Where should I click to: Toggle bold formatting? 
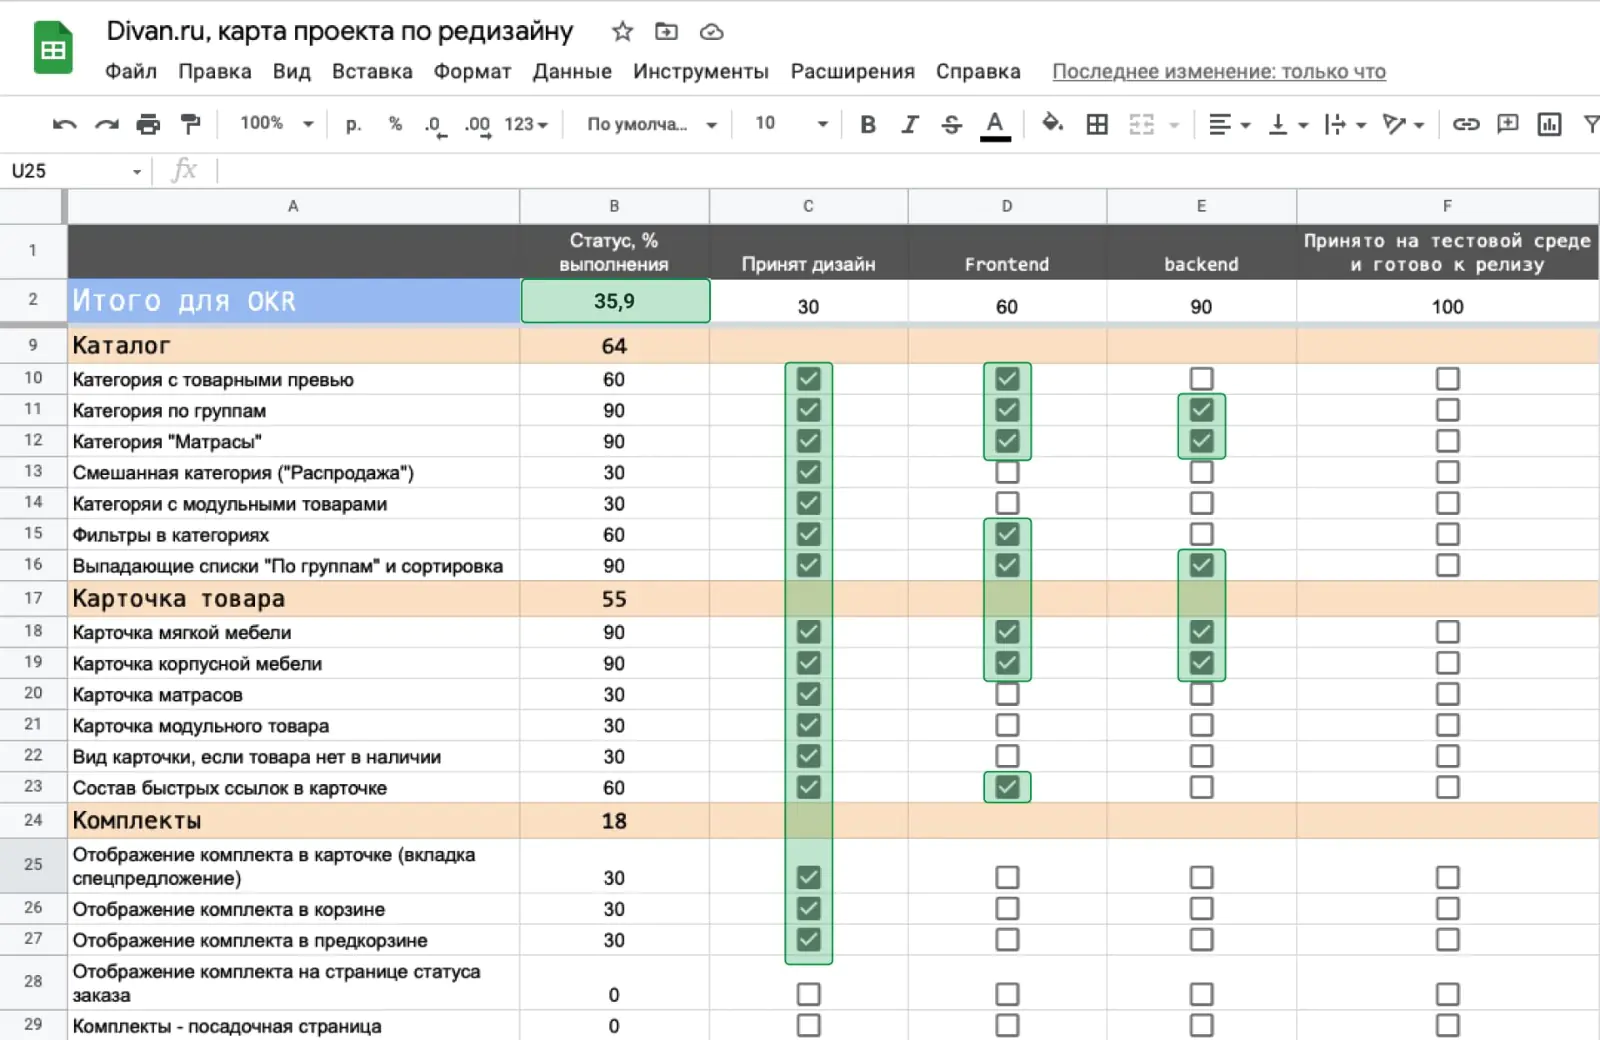868,124
